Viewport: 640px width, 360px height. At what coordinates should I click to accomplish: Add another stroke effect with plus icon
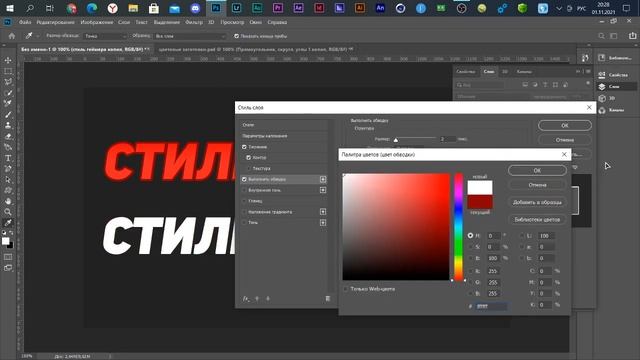coord(323,179)
